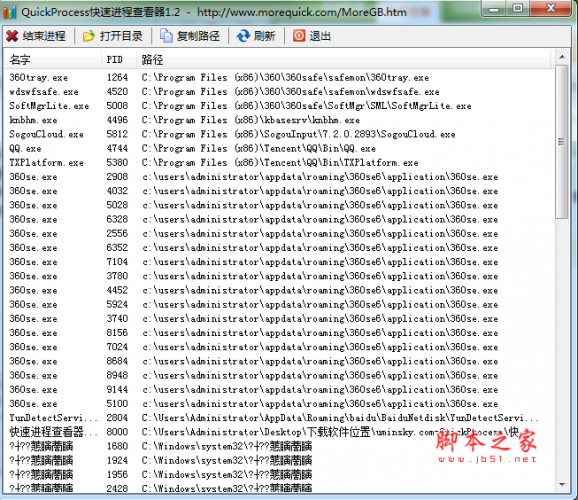The height and width of the screenshot is (500, 578).
Task: Select the SogouCloud.exe process row
Action: tap(279, 134)
